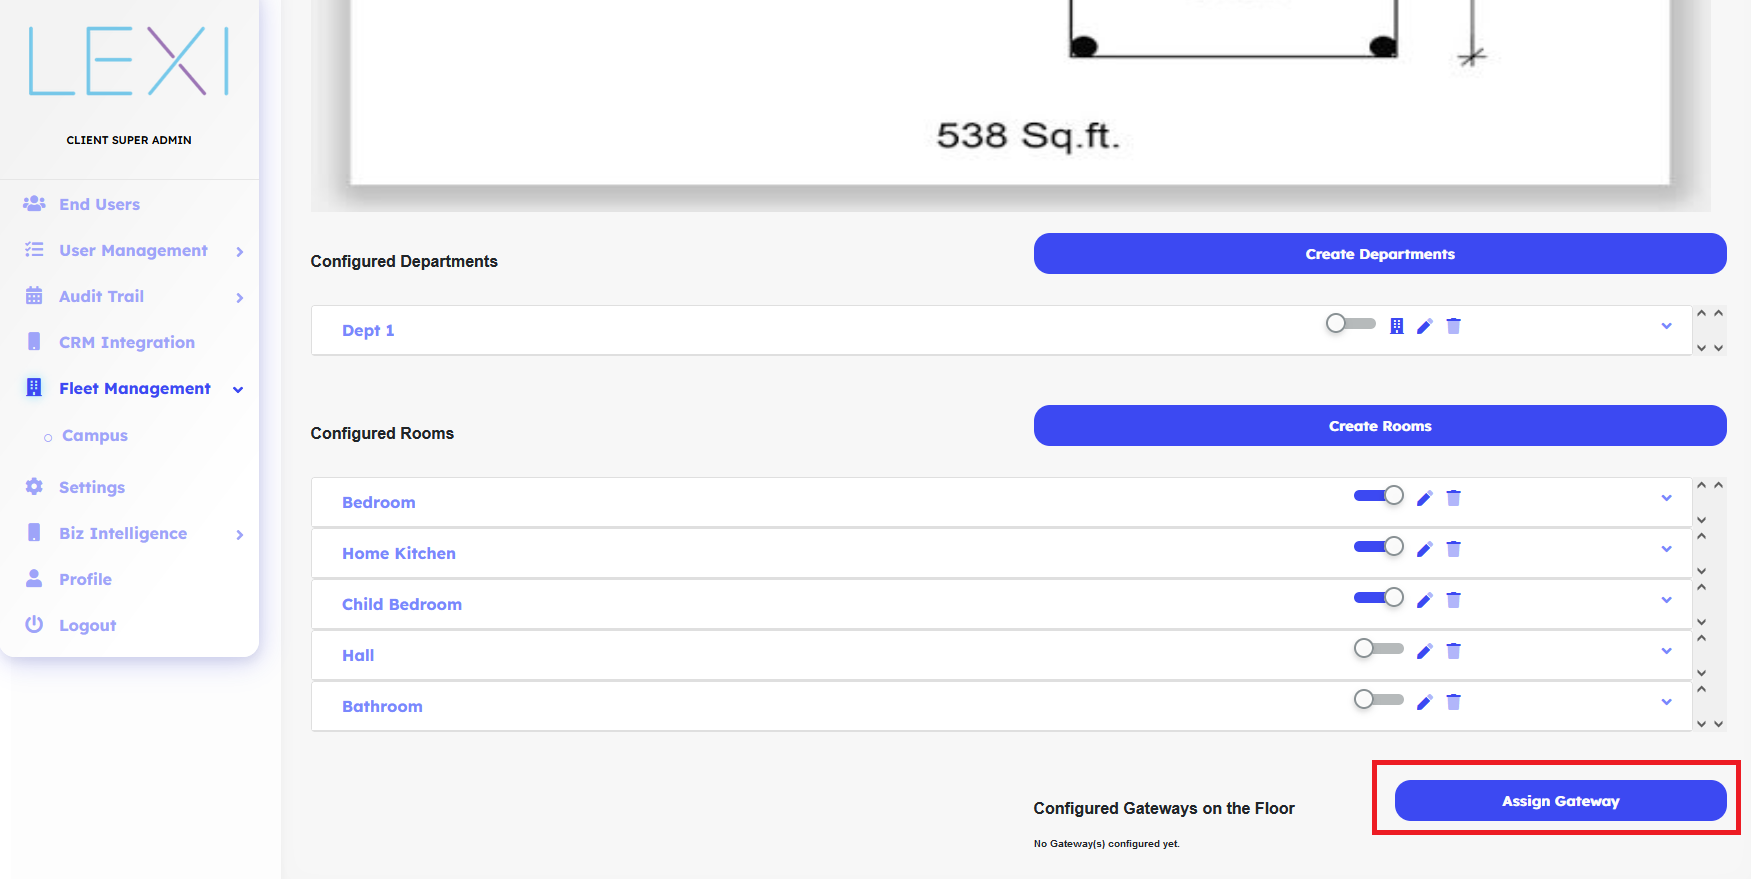Disable the Bedroom room toggle
Screen dimensions: 1751x879
(x=1378, y=496)
